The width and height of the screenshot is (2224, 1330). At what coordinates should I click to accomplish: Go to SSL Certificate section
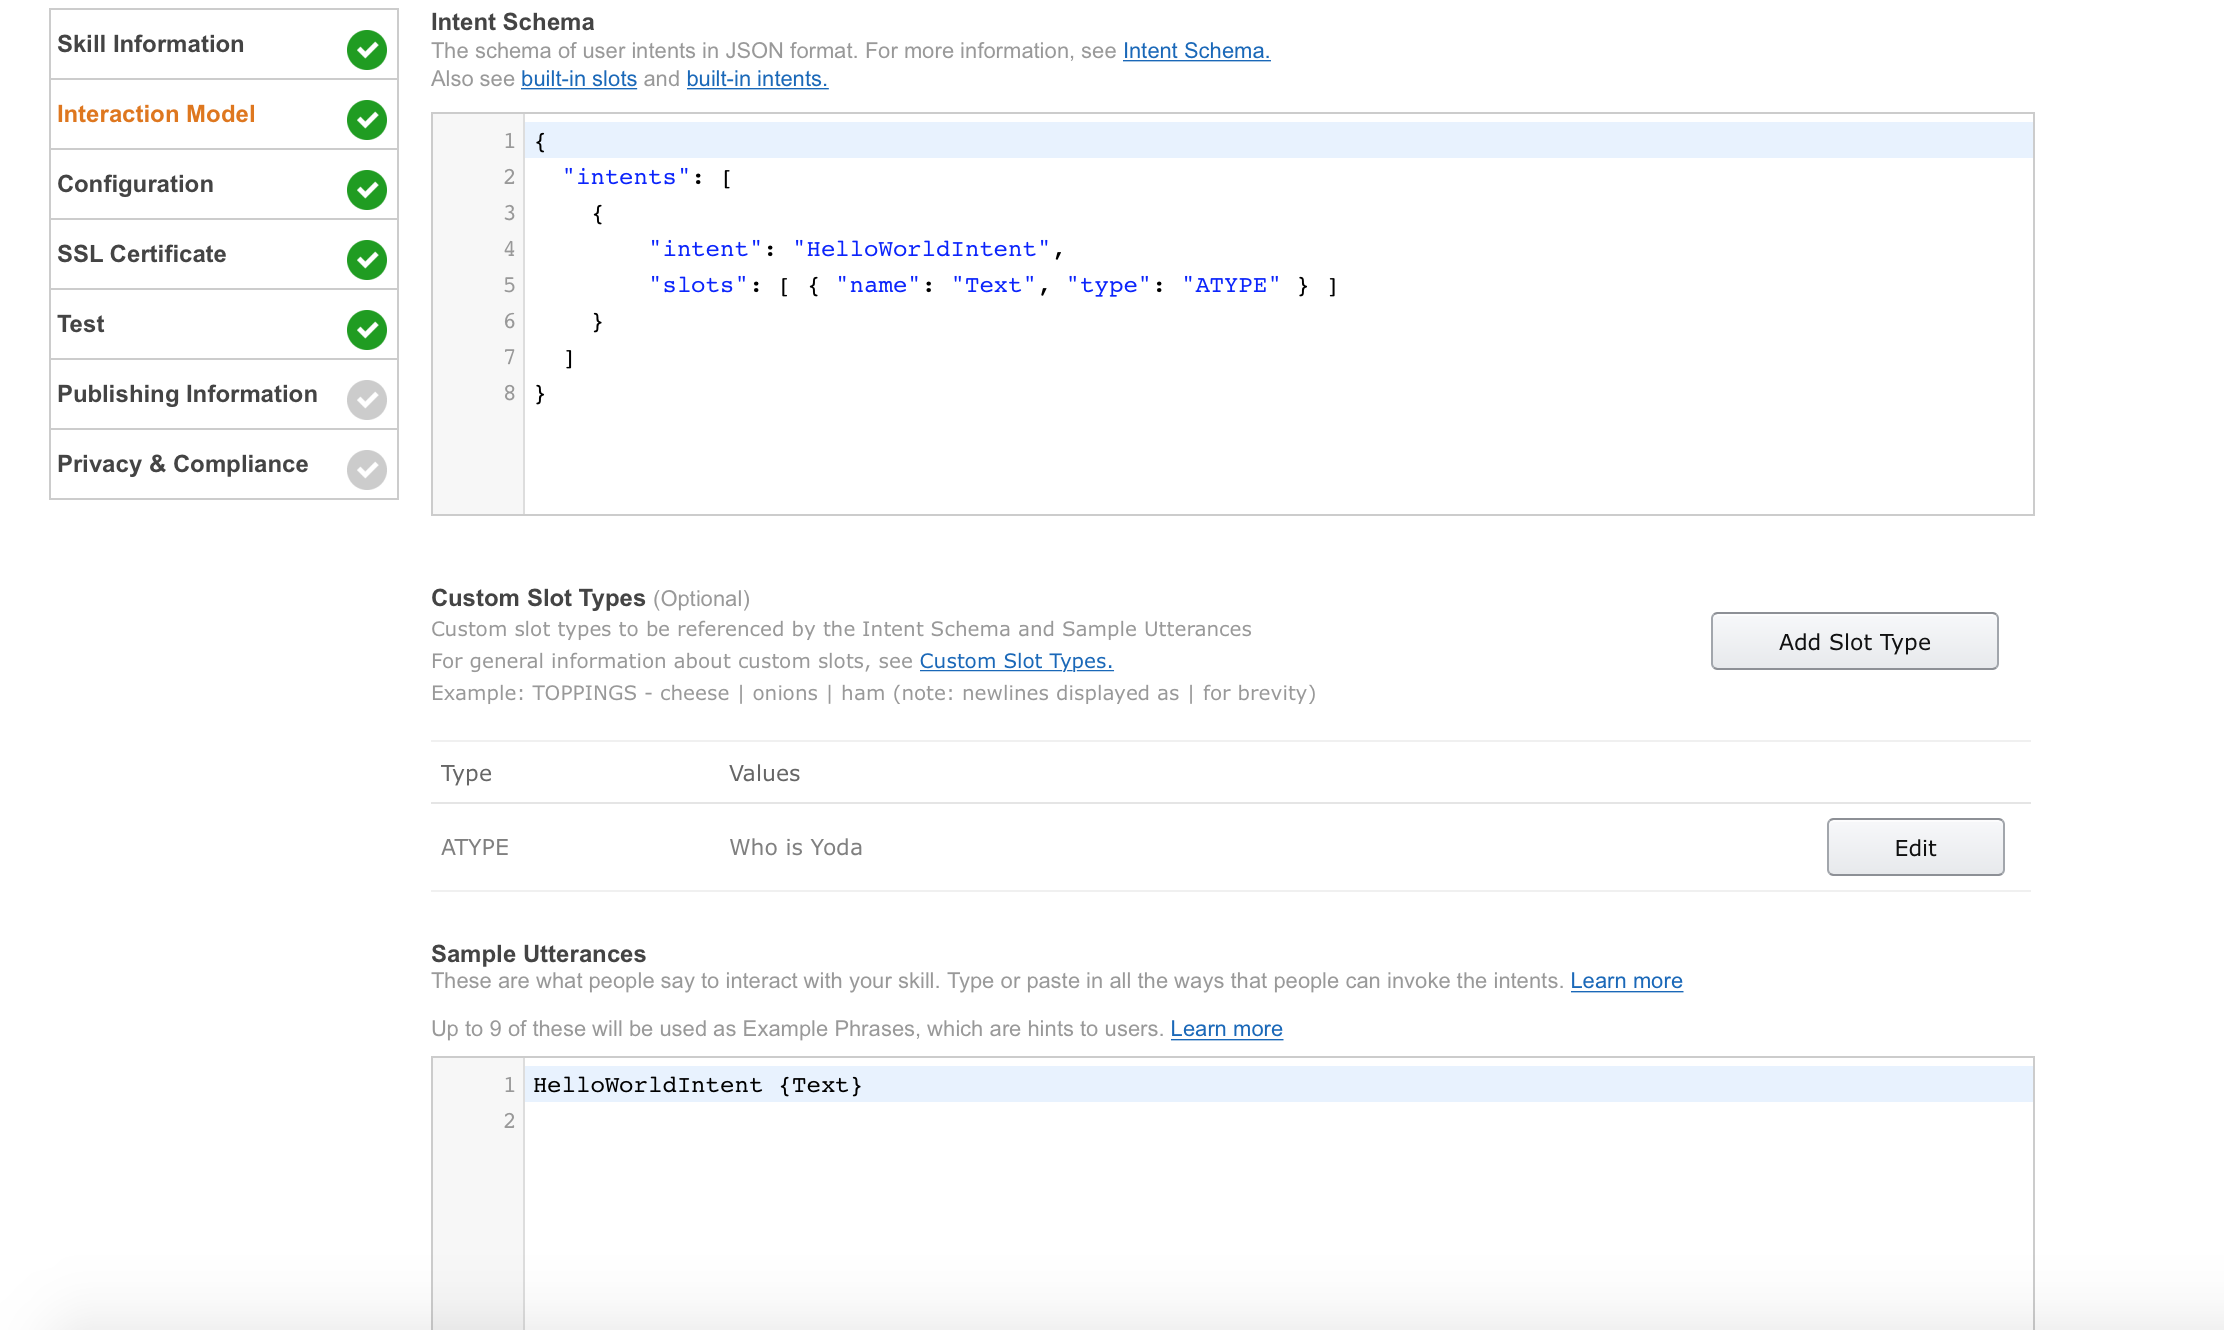(x=141, y=254)
